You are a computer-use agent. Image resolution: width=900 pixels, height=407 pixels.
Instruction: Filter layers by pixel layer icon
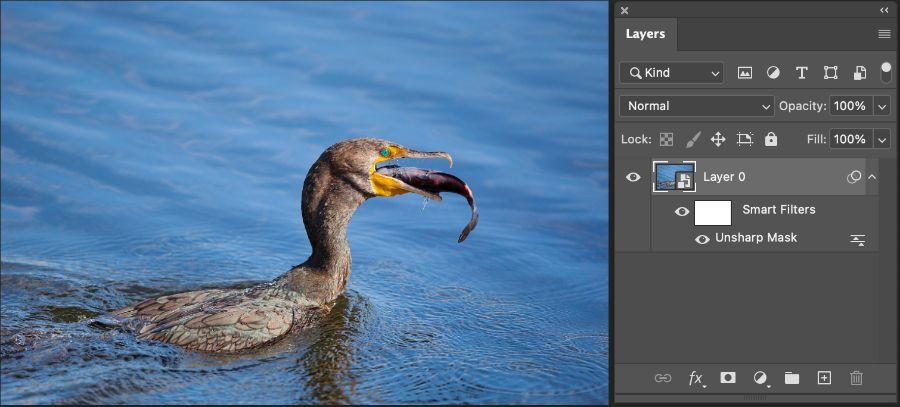pyautogui.click(x=745, y=73)
